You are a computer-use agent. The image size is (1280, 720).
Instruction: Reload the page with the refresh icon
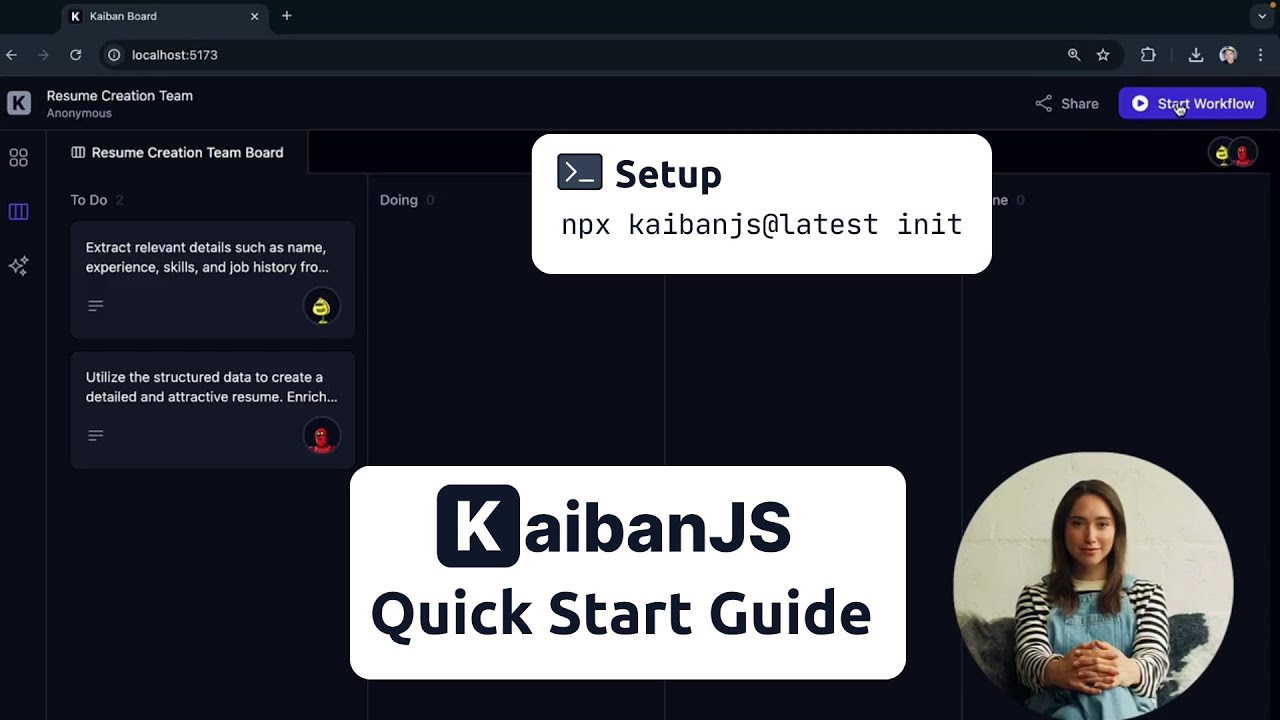(75, 55)
